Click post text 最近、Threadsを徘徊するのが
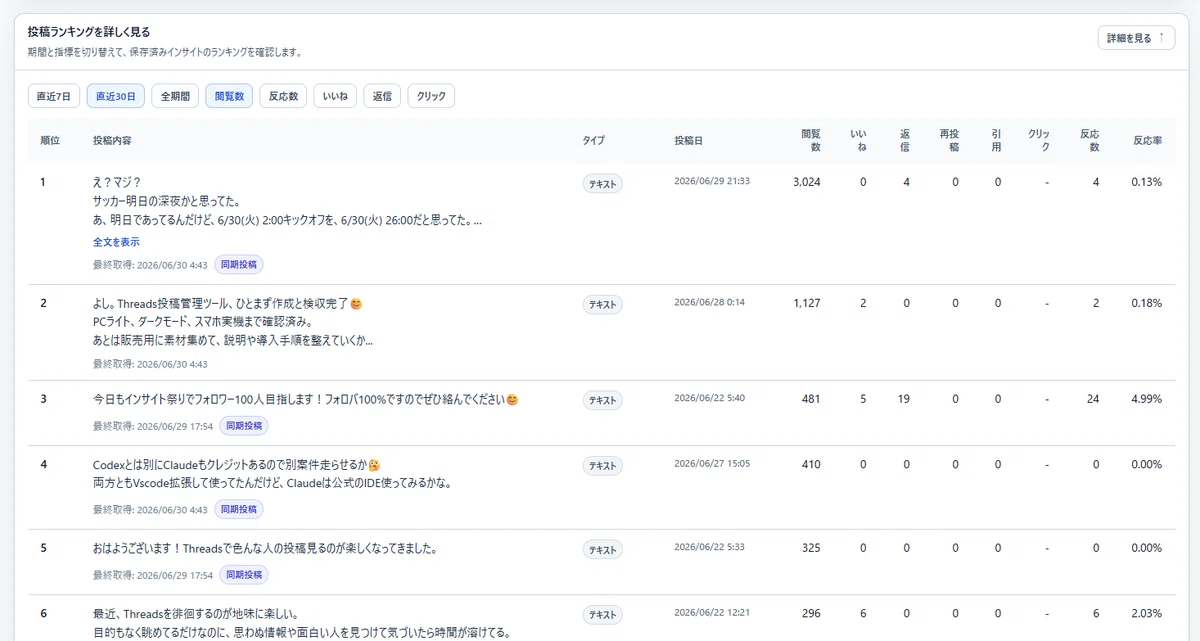Screen dimensions: 1200x641 click(302, 623)
